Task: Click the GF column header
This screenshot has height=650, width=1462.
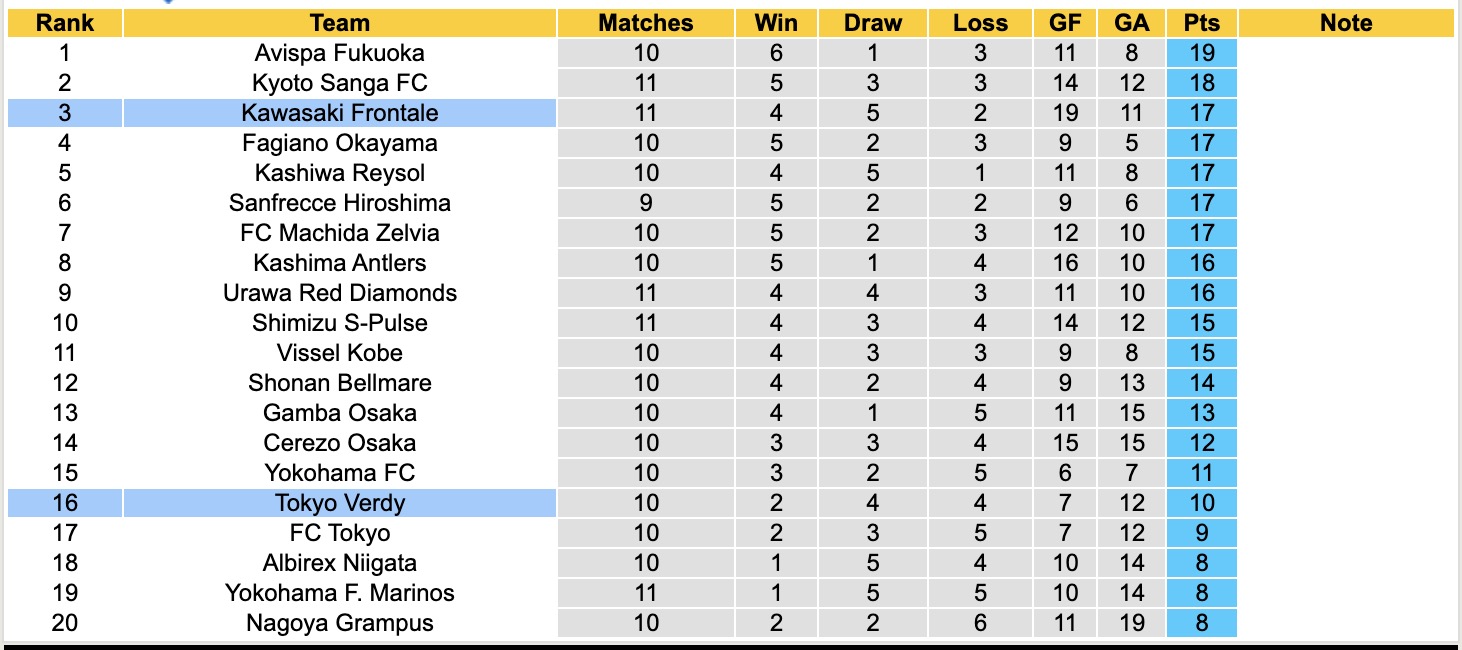Action: click(1065, 23)
